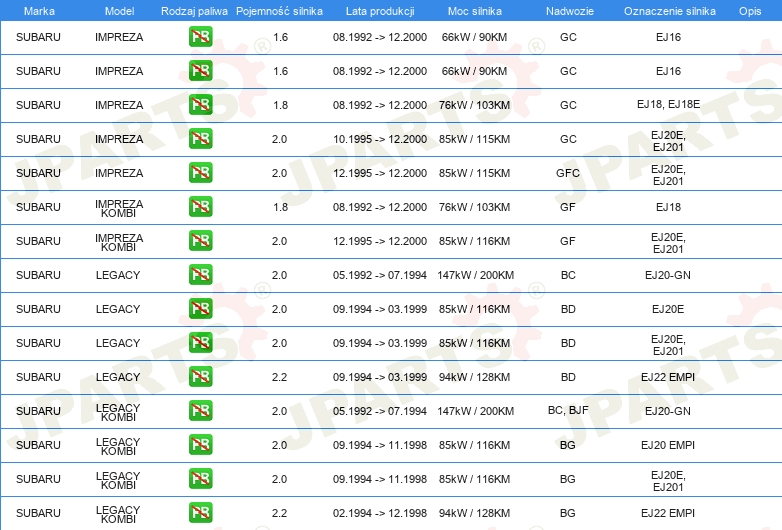Viewport: 782px width, 530px height.
Task: Click capacity 1.8 in Impreza GC row
Action: [280, 105]
